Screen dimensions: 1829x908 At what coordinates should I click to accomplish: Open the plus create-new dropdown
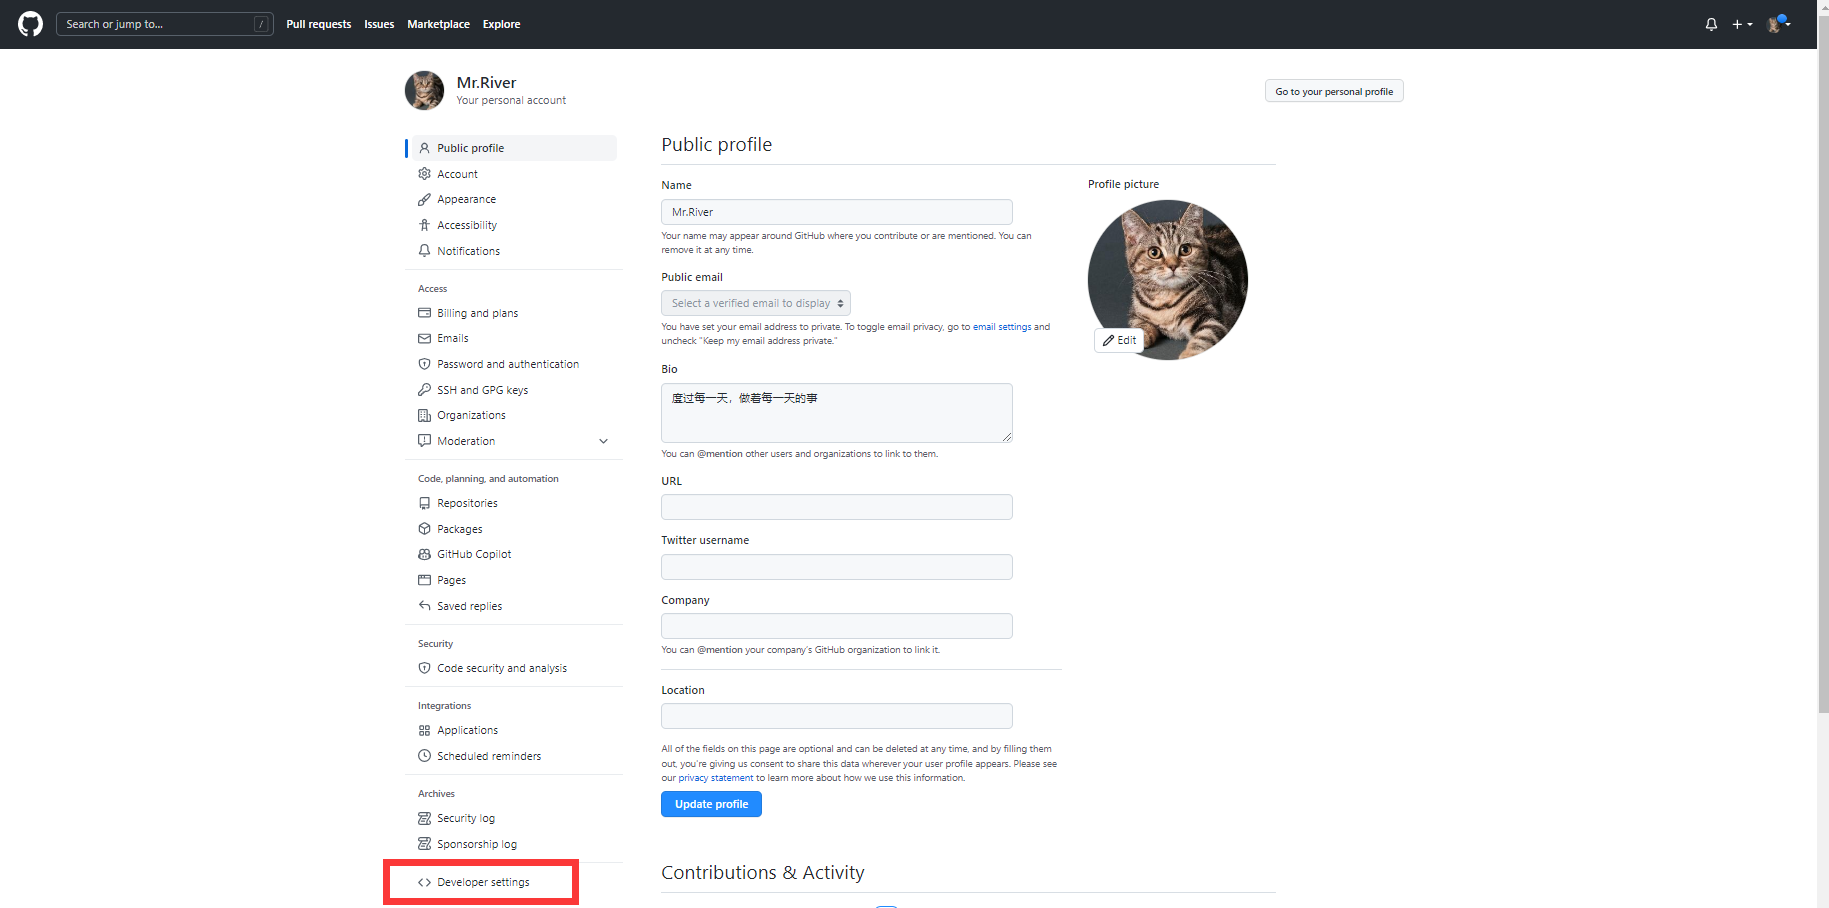(x=1742, y=24)
